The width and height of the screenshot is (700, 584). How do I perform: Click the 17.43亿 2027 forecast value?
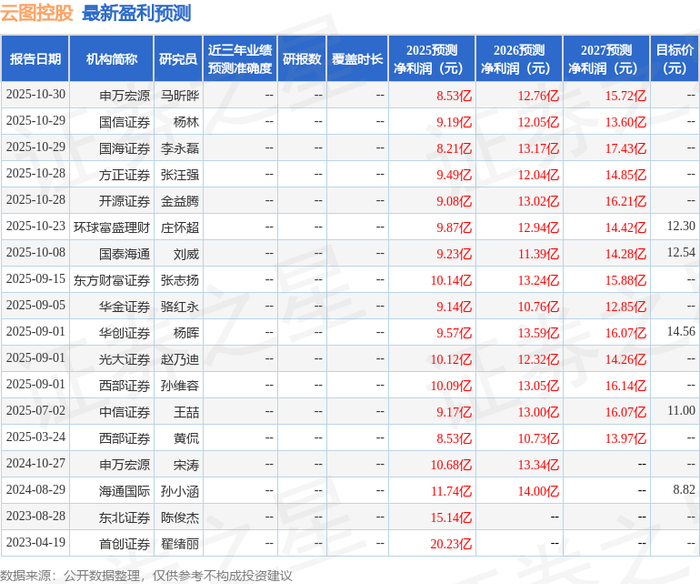pyautogui.click(x=625, y=148)
